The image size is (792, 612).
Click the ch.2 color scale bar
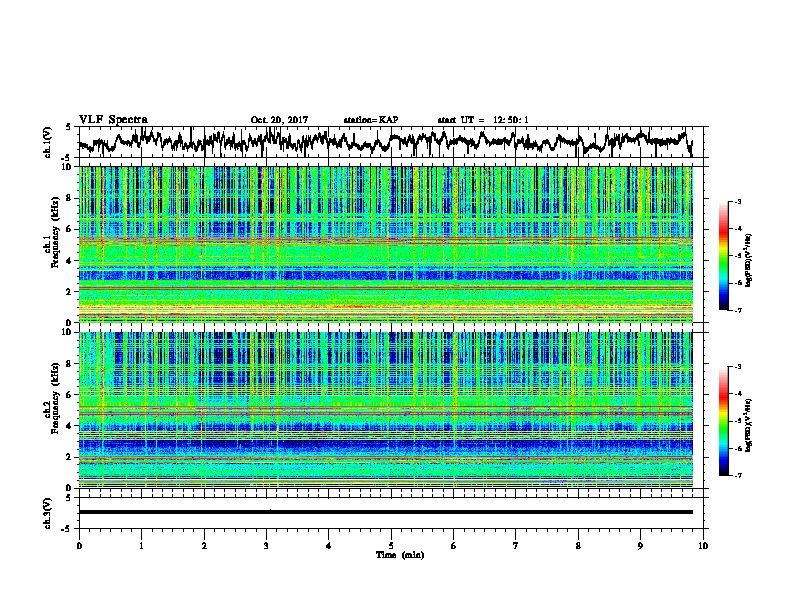[723, 421]
